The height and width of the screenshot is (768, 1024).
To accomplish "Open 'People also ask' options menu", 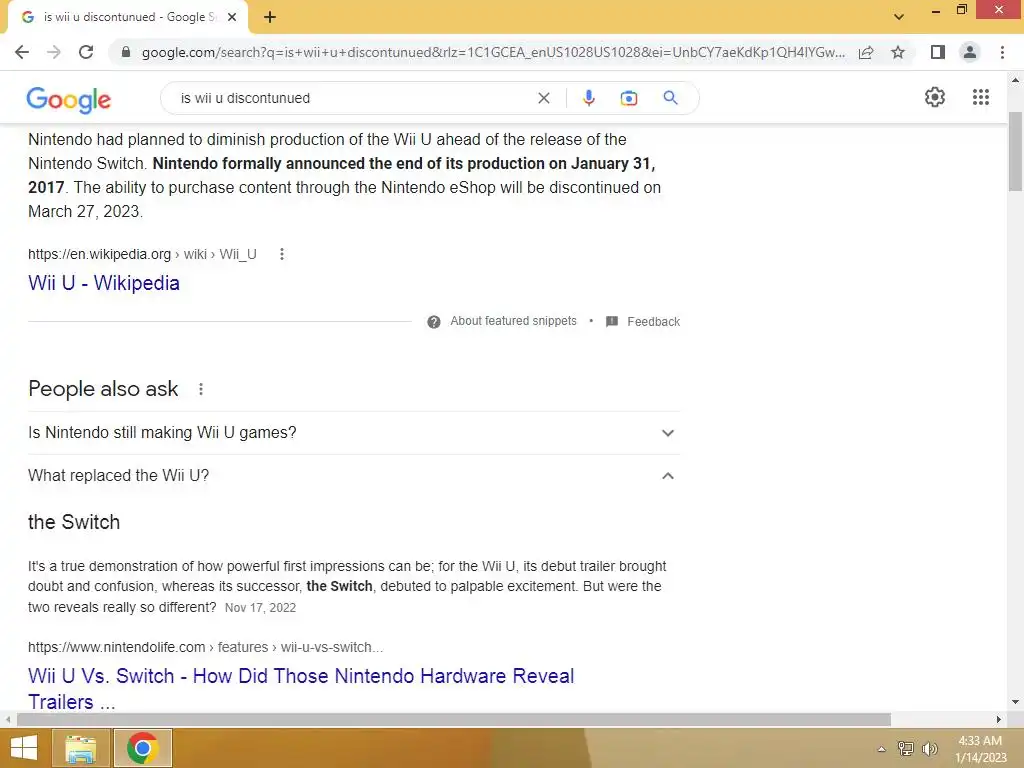I will click(x=201, y=389).
